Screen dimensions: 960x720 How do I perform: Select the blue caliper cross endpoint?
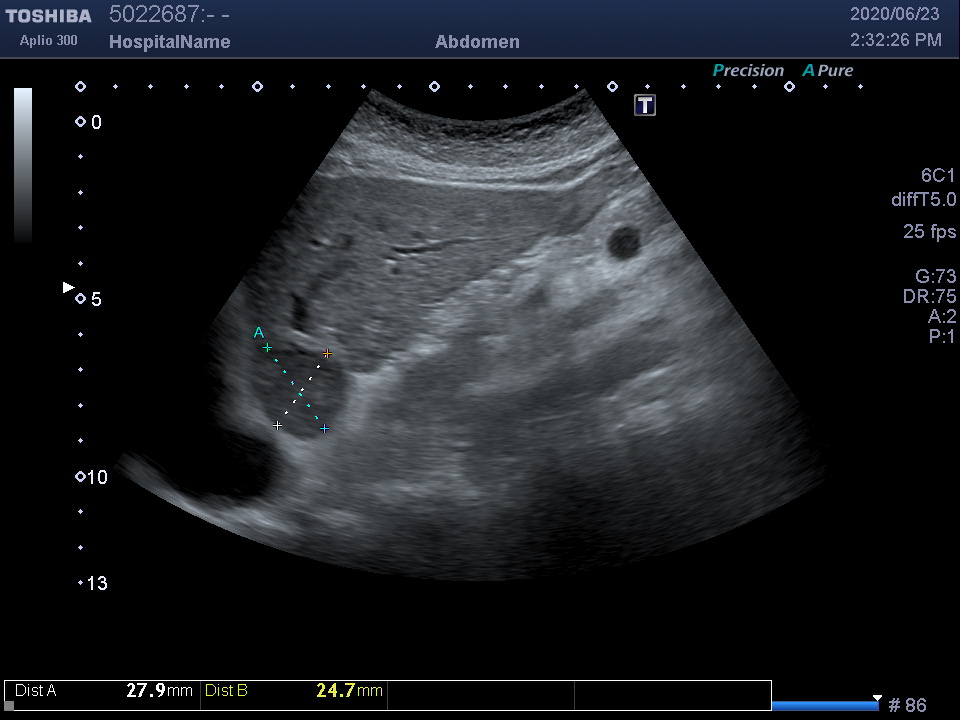[x=325, y=429]
